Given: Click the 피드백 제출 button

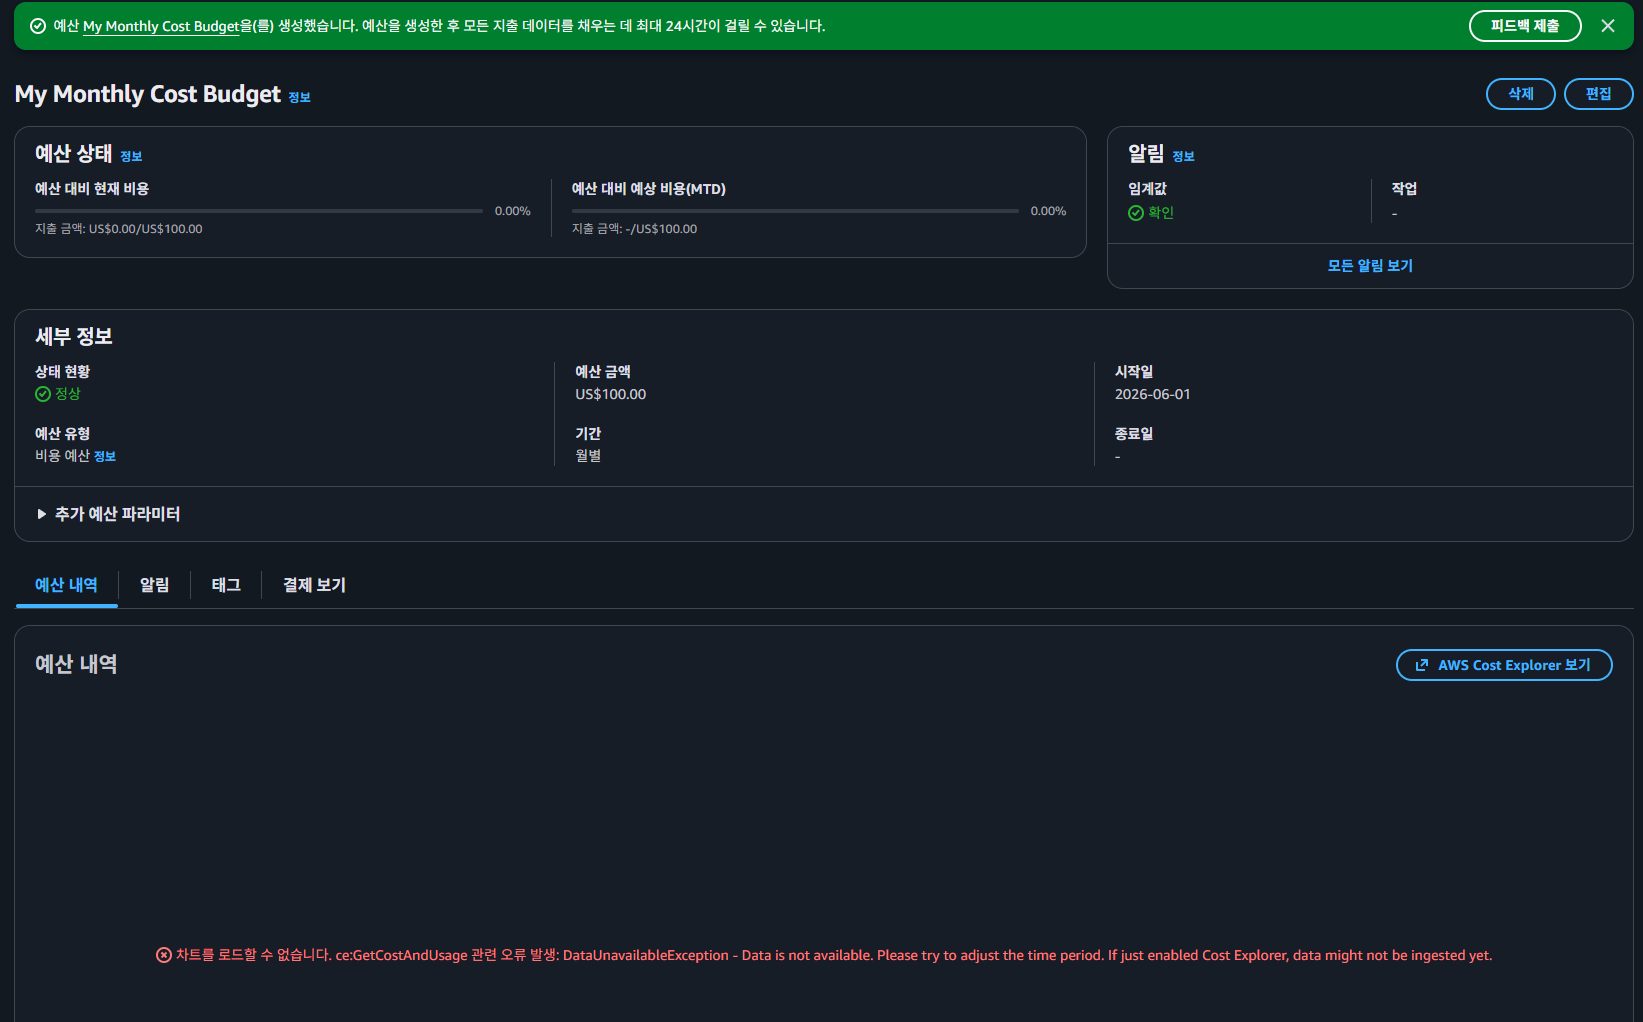Looking at the screenshot, I should click(1525, 26).
